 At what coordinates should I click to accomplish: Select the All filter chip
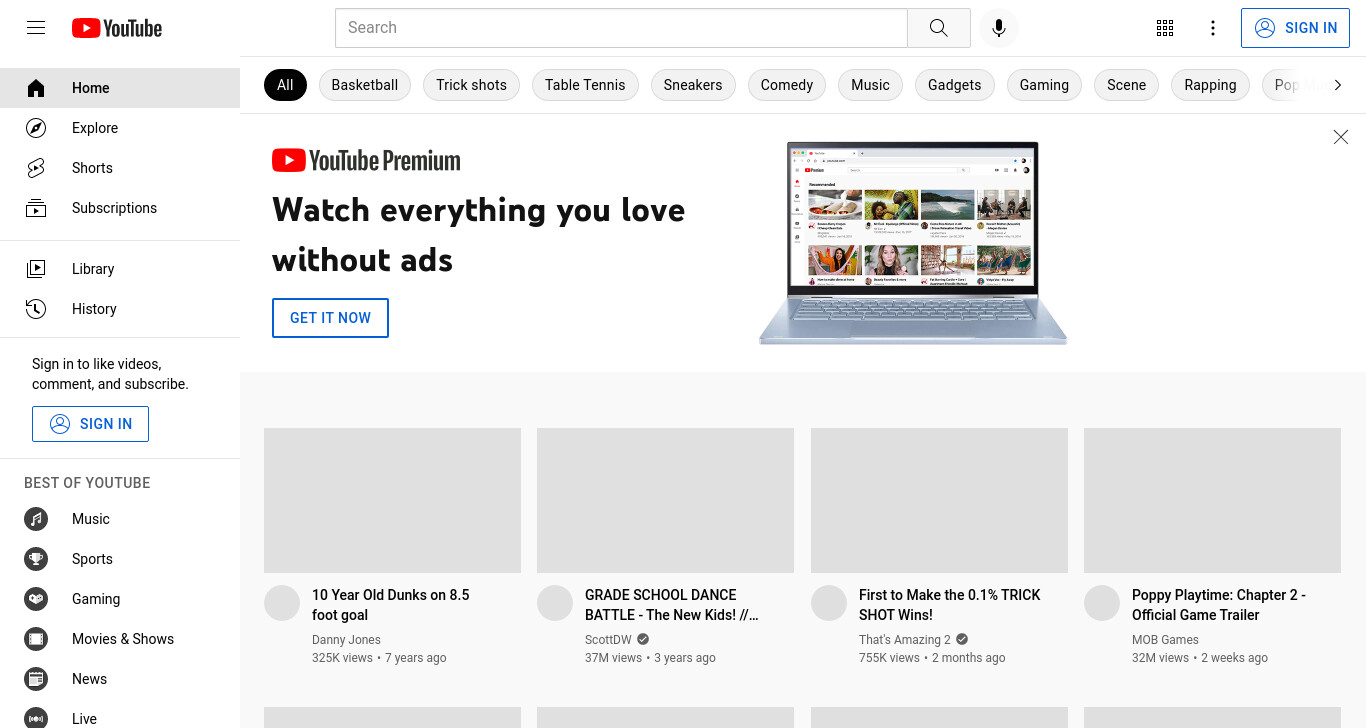(285, 85)
